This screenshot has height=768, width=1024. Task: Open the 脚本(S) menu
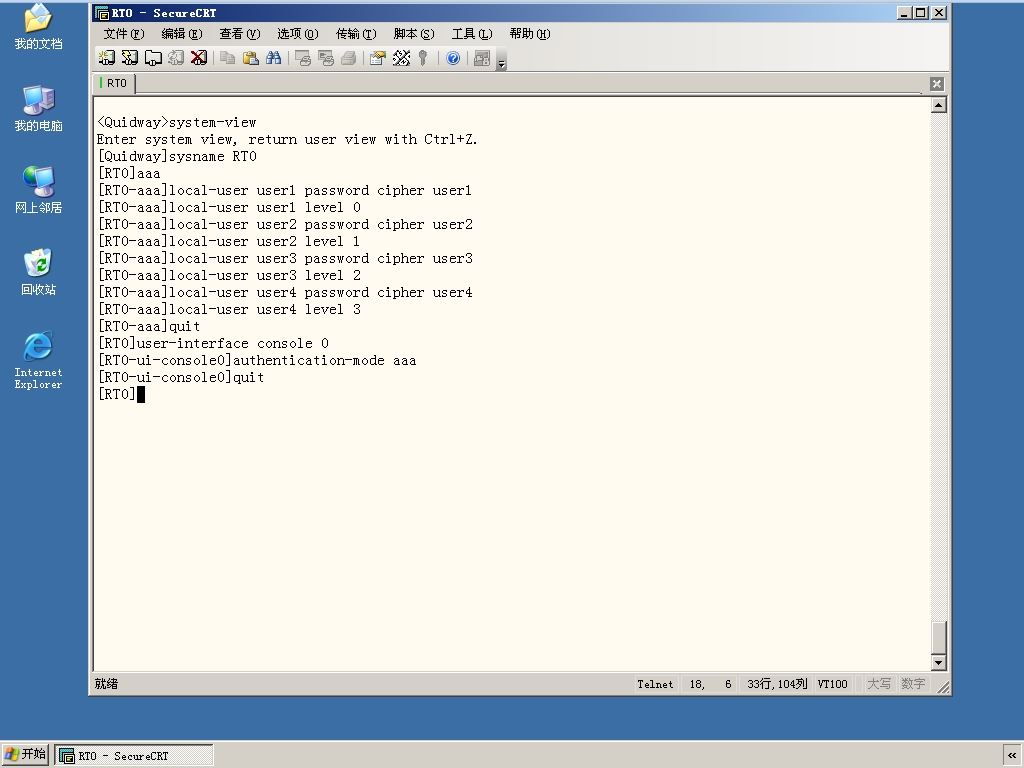[414, 34]
